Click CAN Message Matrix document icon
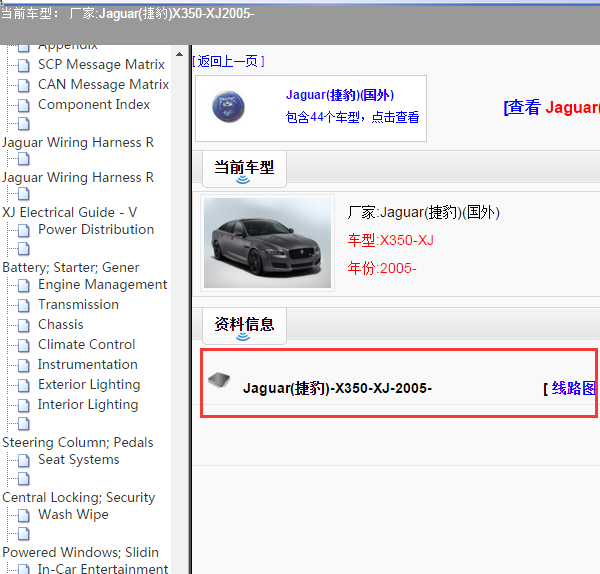This screenshot has width=600, height=574. click(24, 85)
